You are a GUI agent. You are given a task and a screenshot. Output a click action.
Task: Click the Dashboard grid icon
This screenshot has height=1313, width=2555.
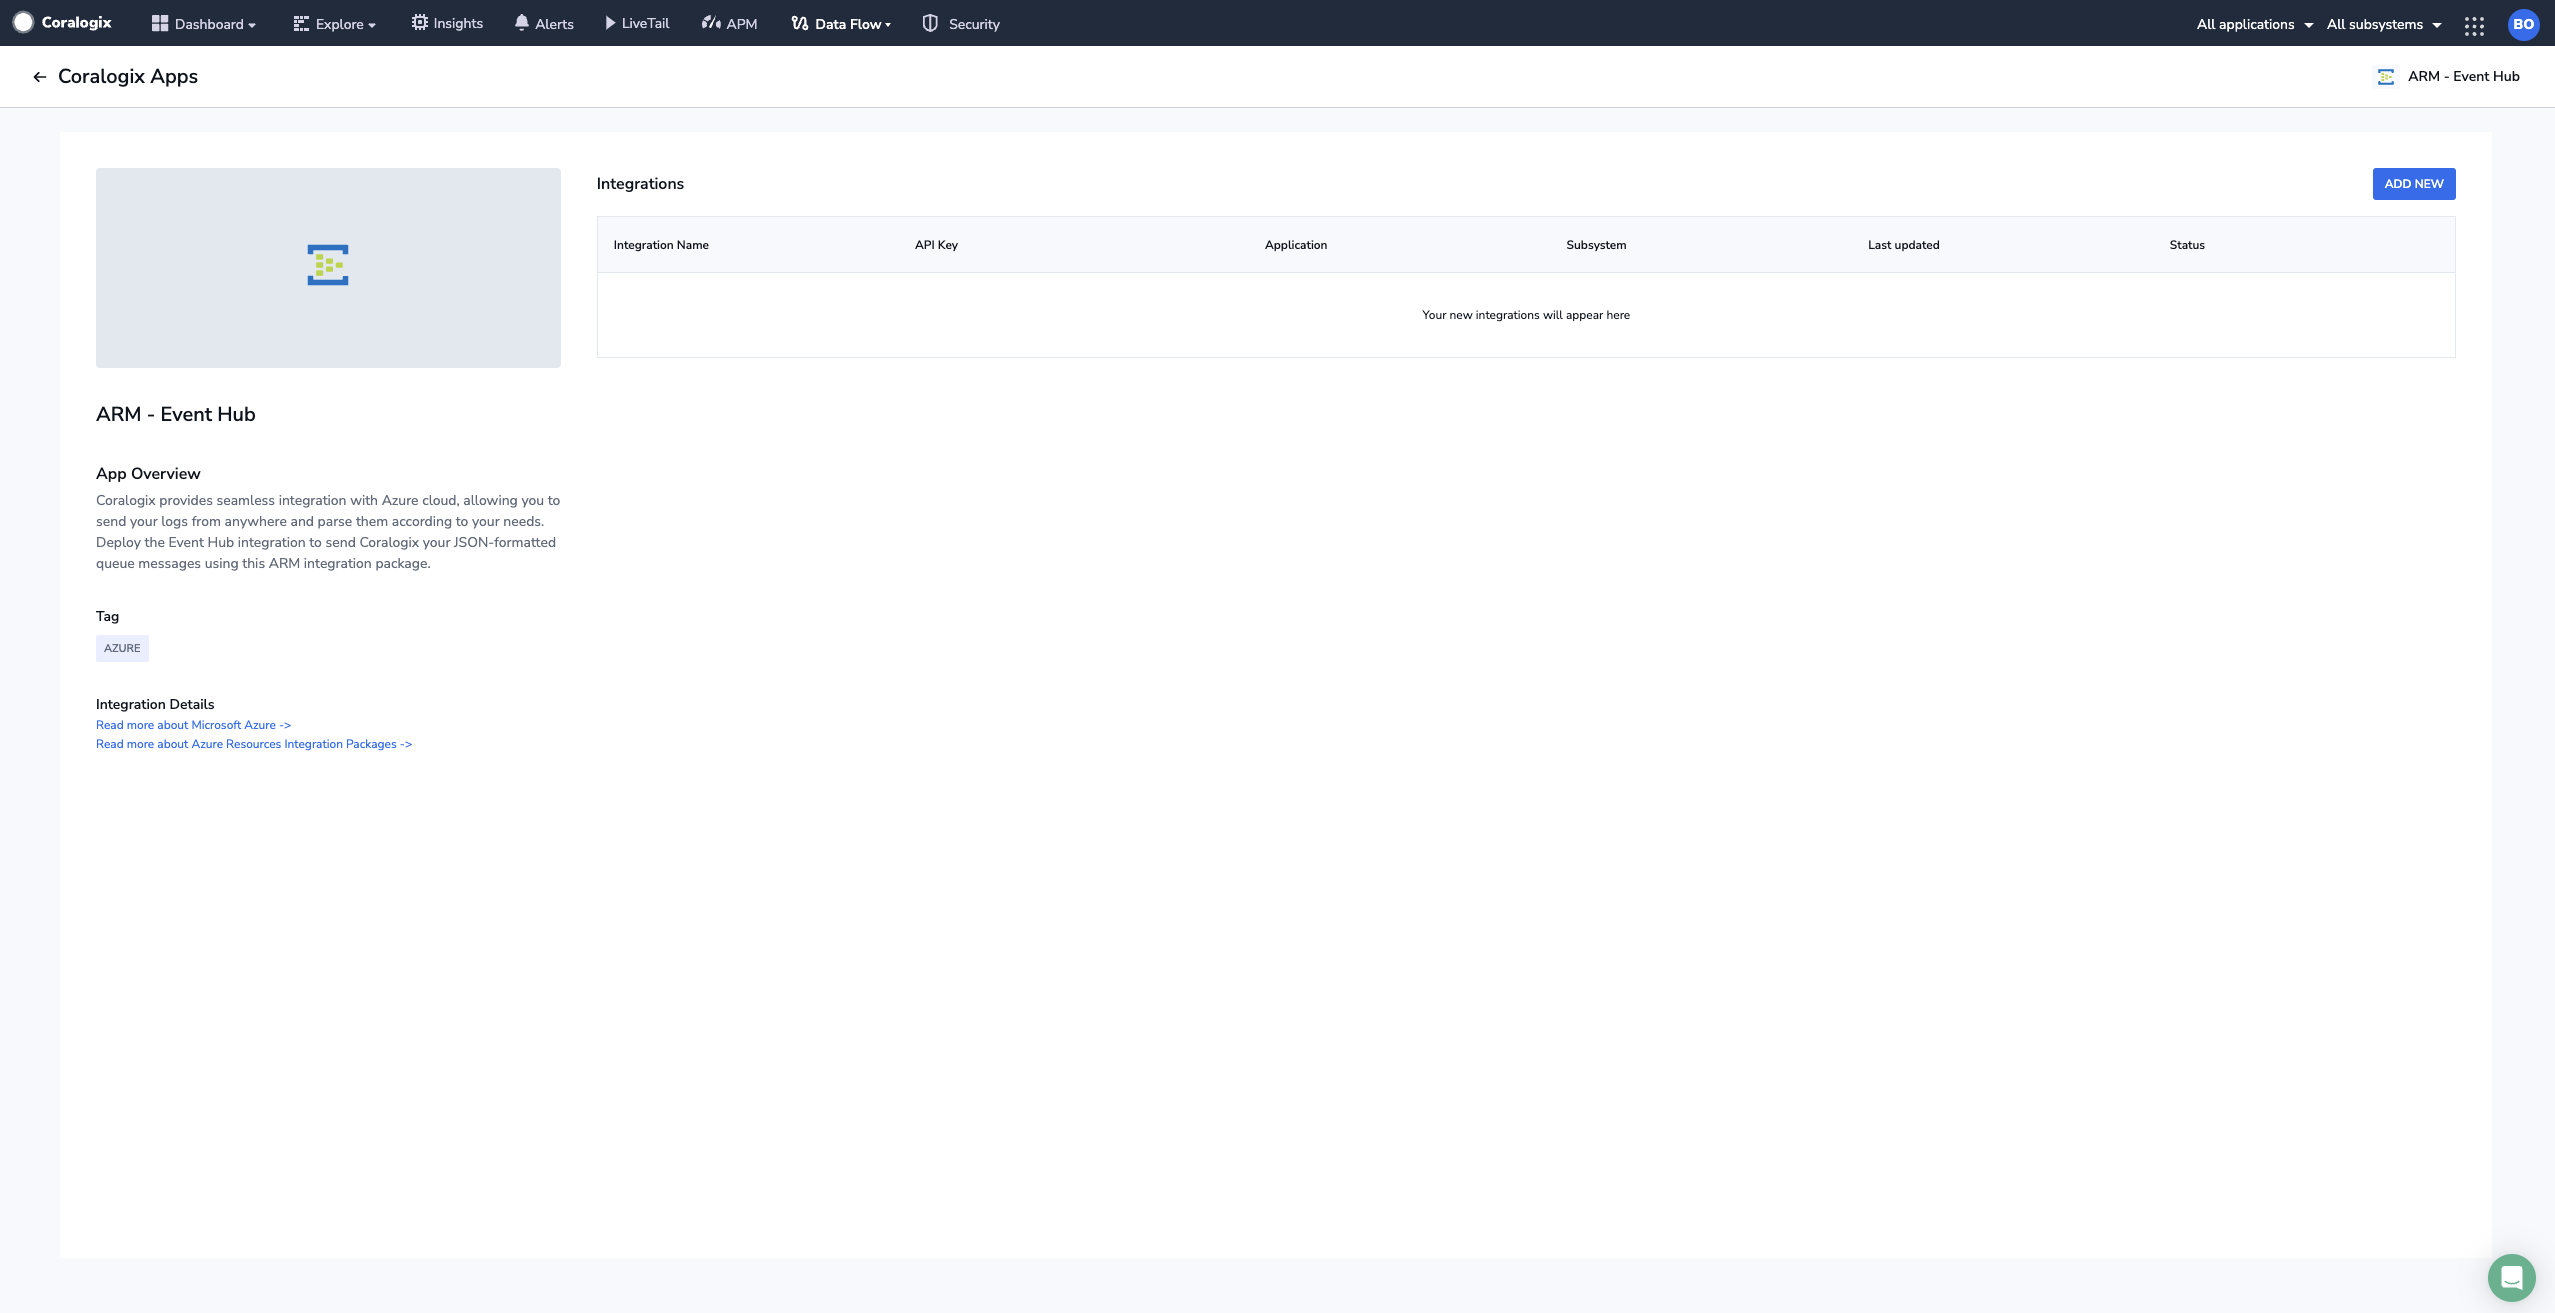pos(160,23)
